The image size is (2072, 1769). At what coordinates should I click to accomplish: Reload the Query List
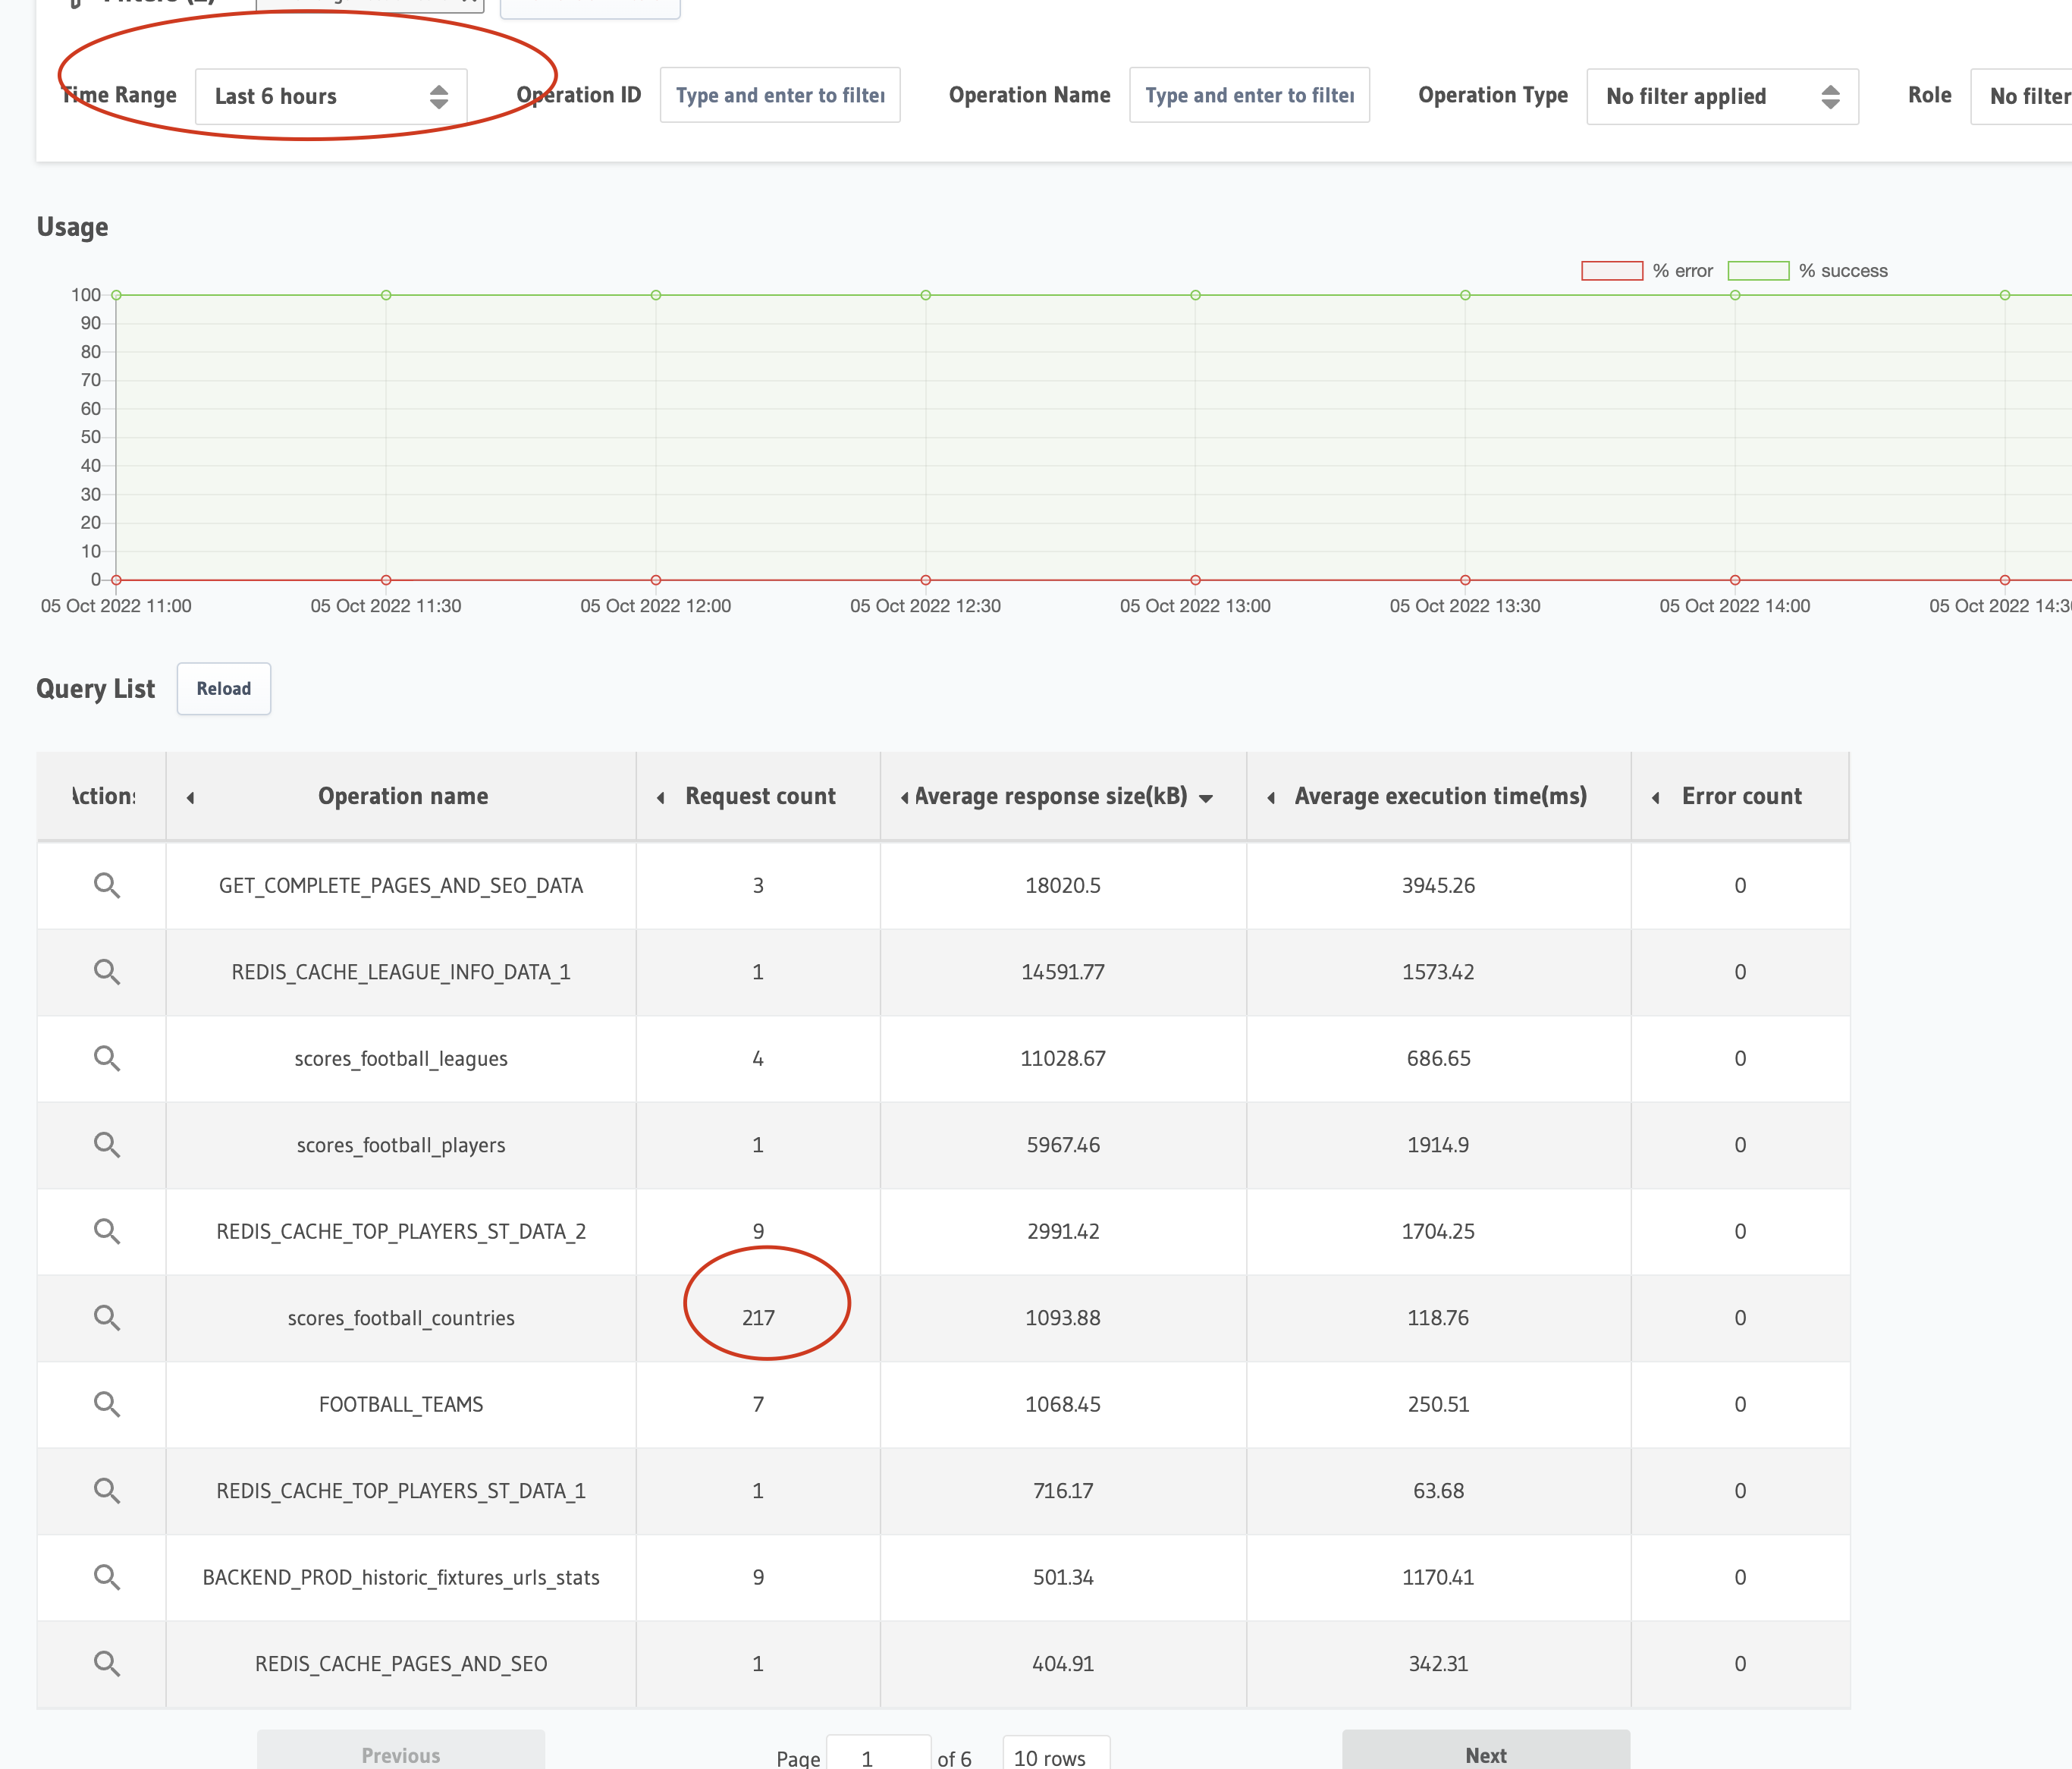point(224,688)
